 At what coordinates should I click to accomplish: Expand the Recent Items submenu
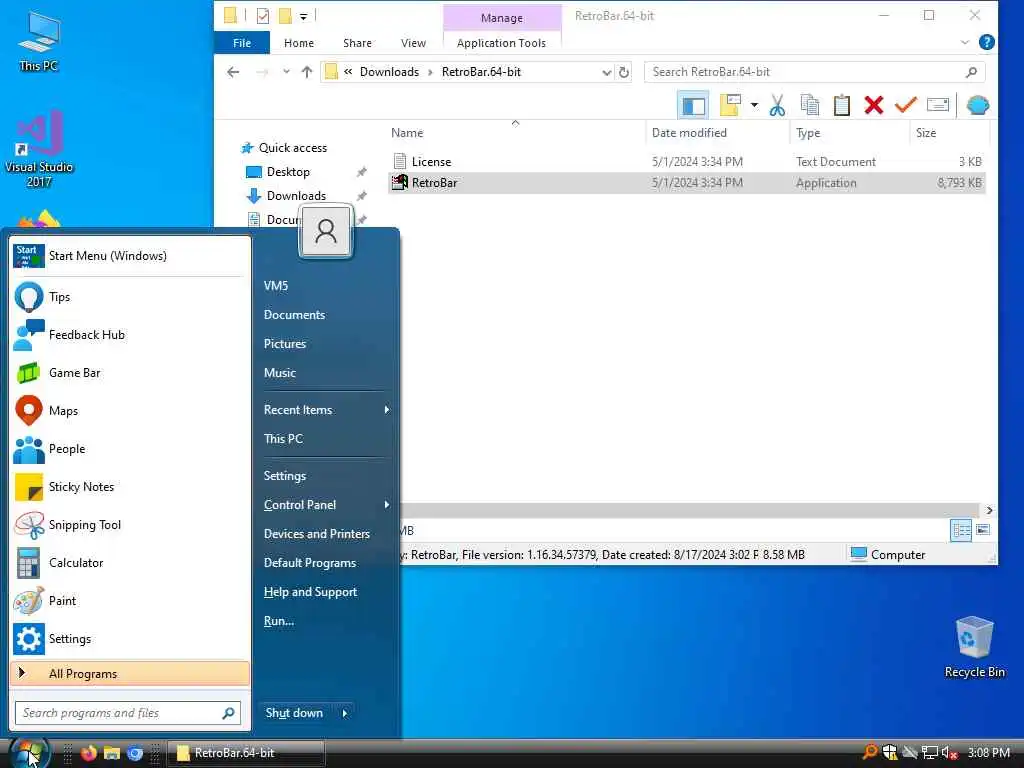326,409
